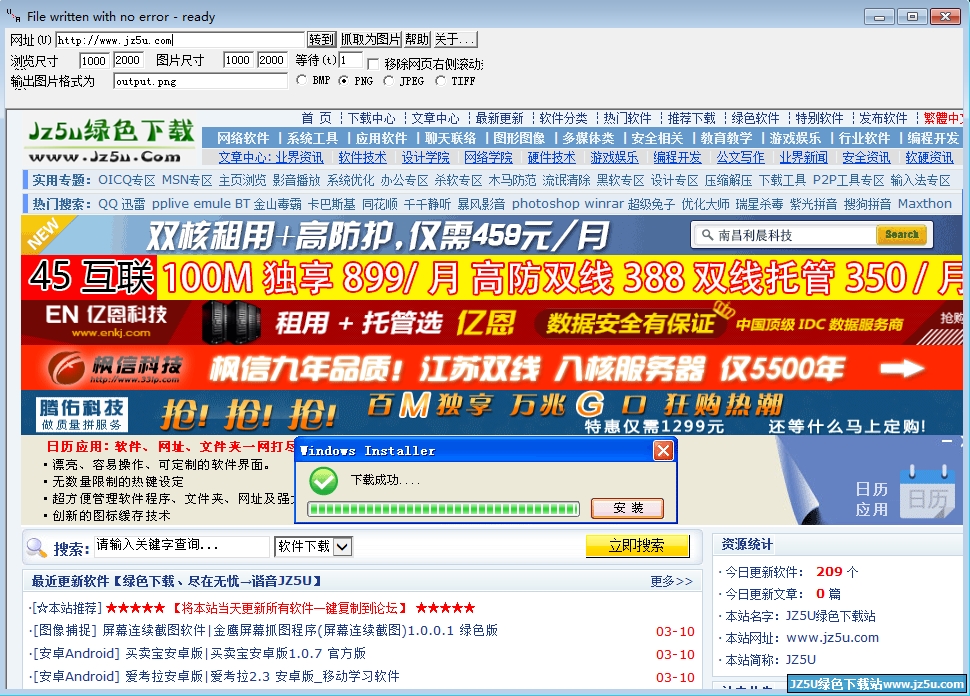This screenshot has width=970, height=696.
Task: Click the www.jz5u.com site address link
Action: 832,638
